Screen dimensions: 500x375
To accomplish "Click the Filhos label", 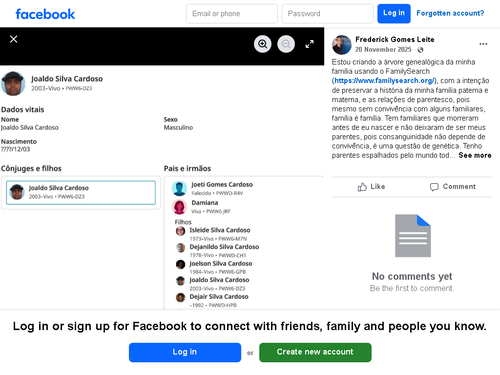I will coord(183,222).
